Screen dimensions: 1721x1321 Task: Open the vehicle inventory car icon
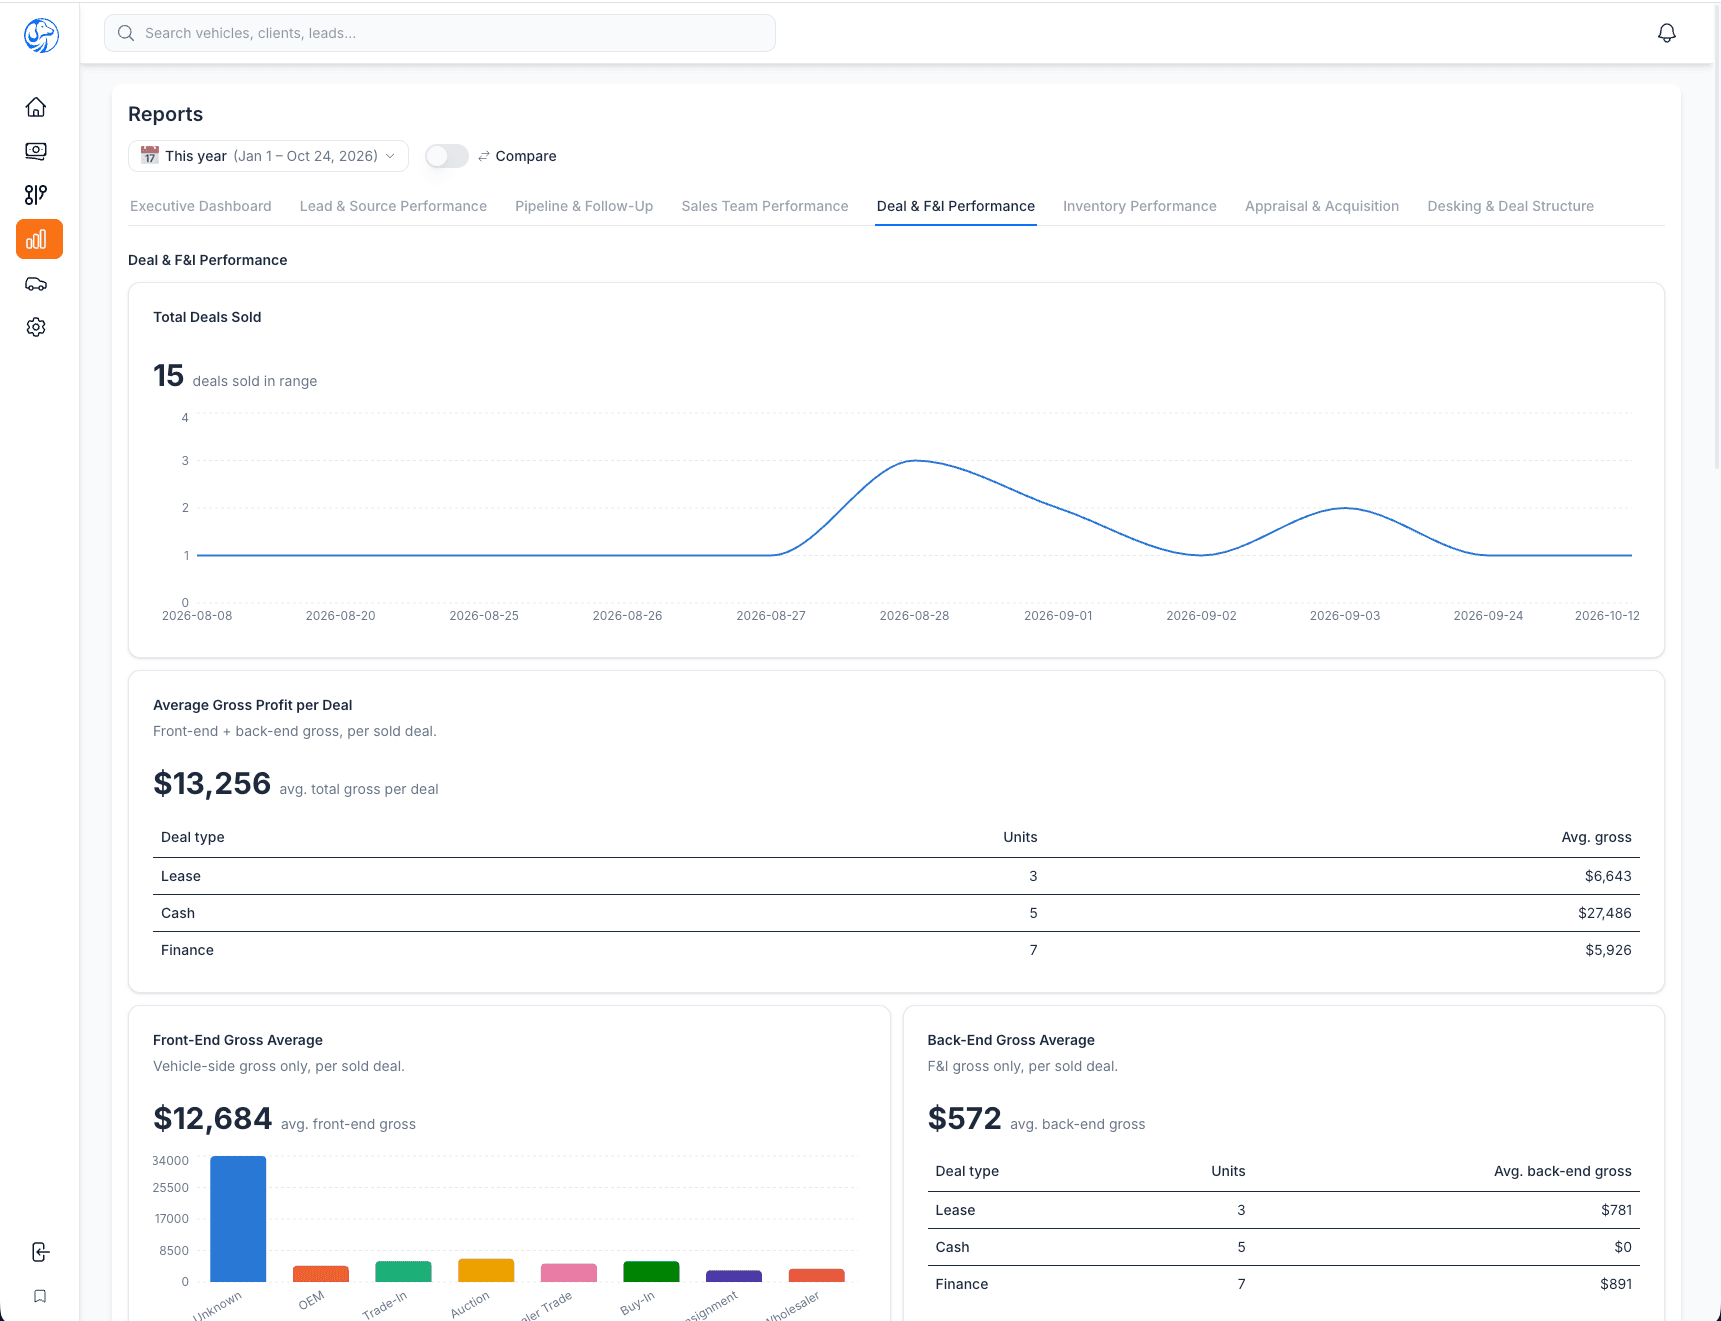tap(36, 284)
